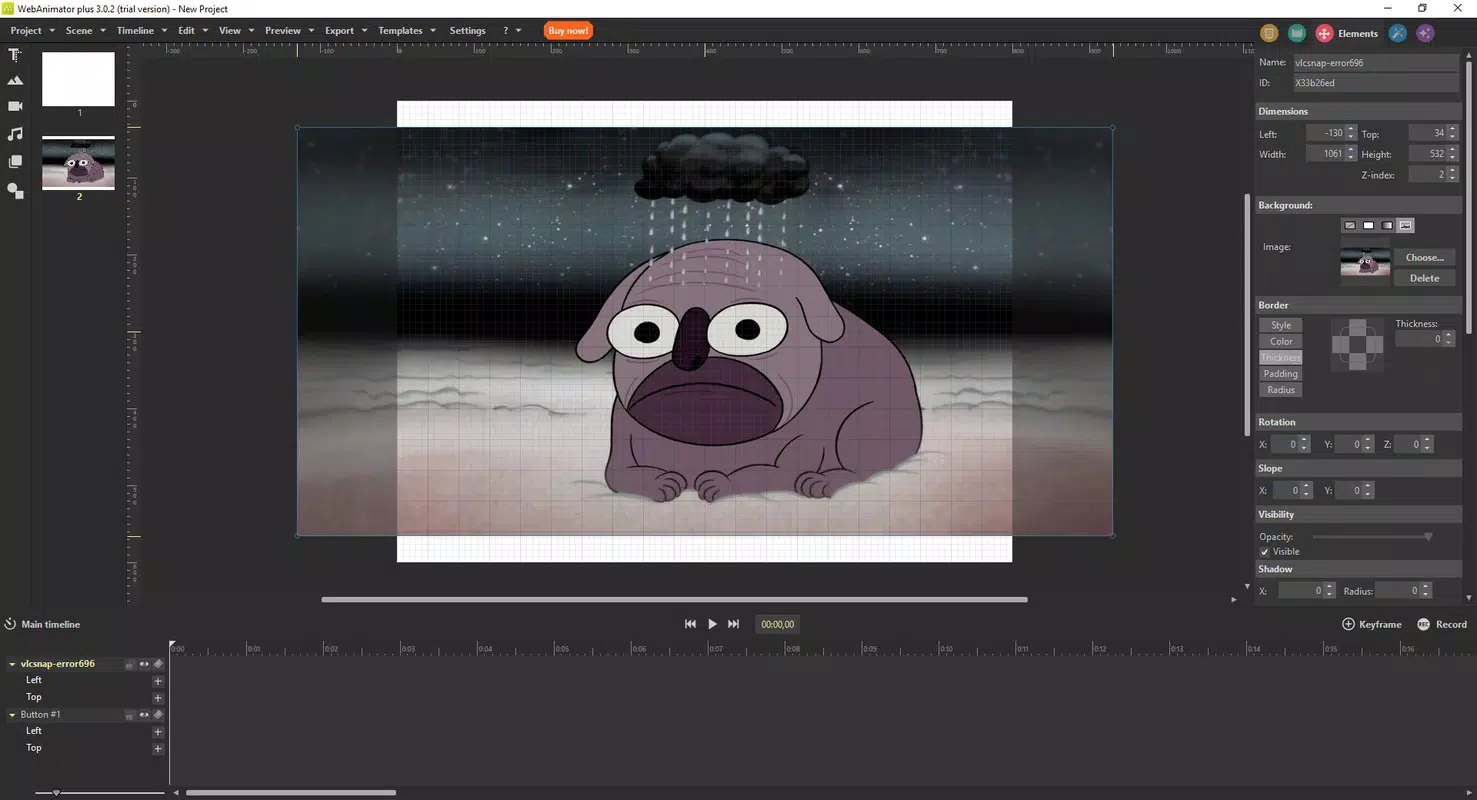Click the Main timeline clock icon
Viewport: 1477px width, 800px height.
click(10, 624)
